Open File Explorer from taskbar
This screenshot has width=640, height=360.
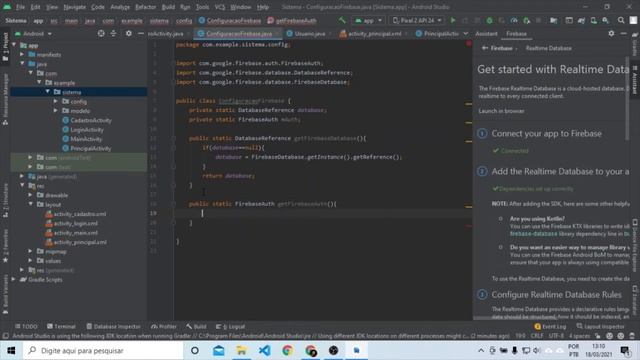coord(241,350)
